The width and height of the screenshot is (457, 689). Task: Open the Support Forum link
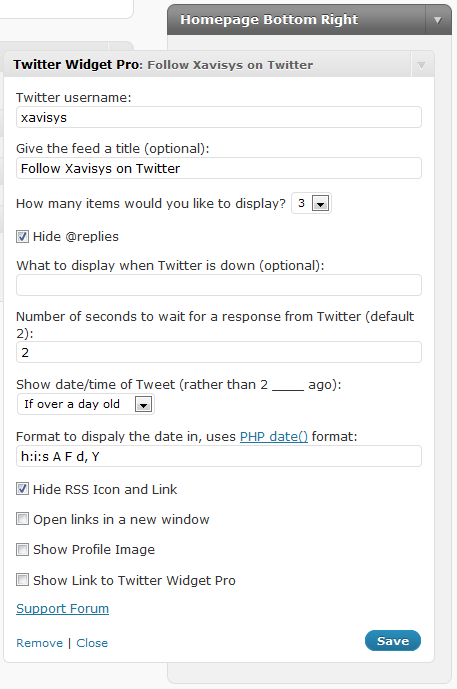point(62,609)
